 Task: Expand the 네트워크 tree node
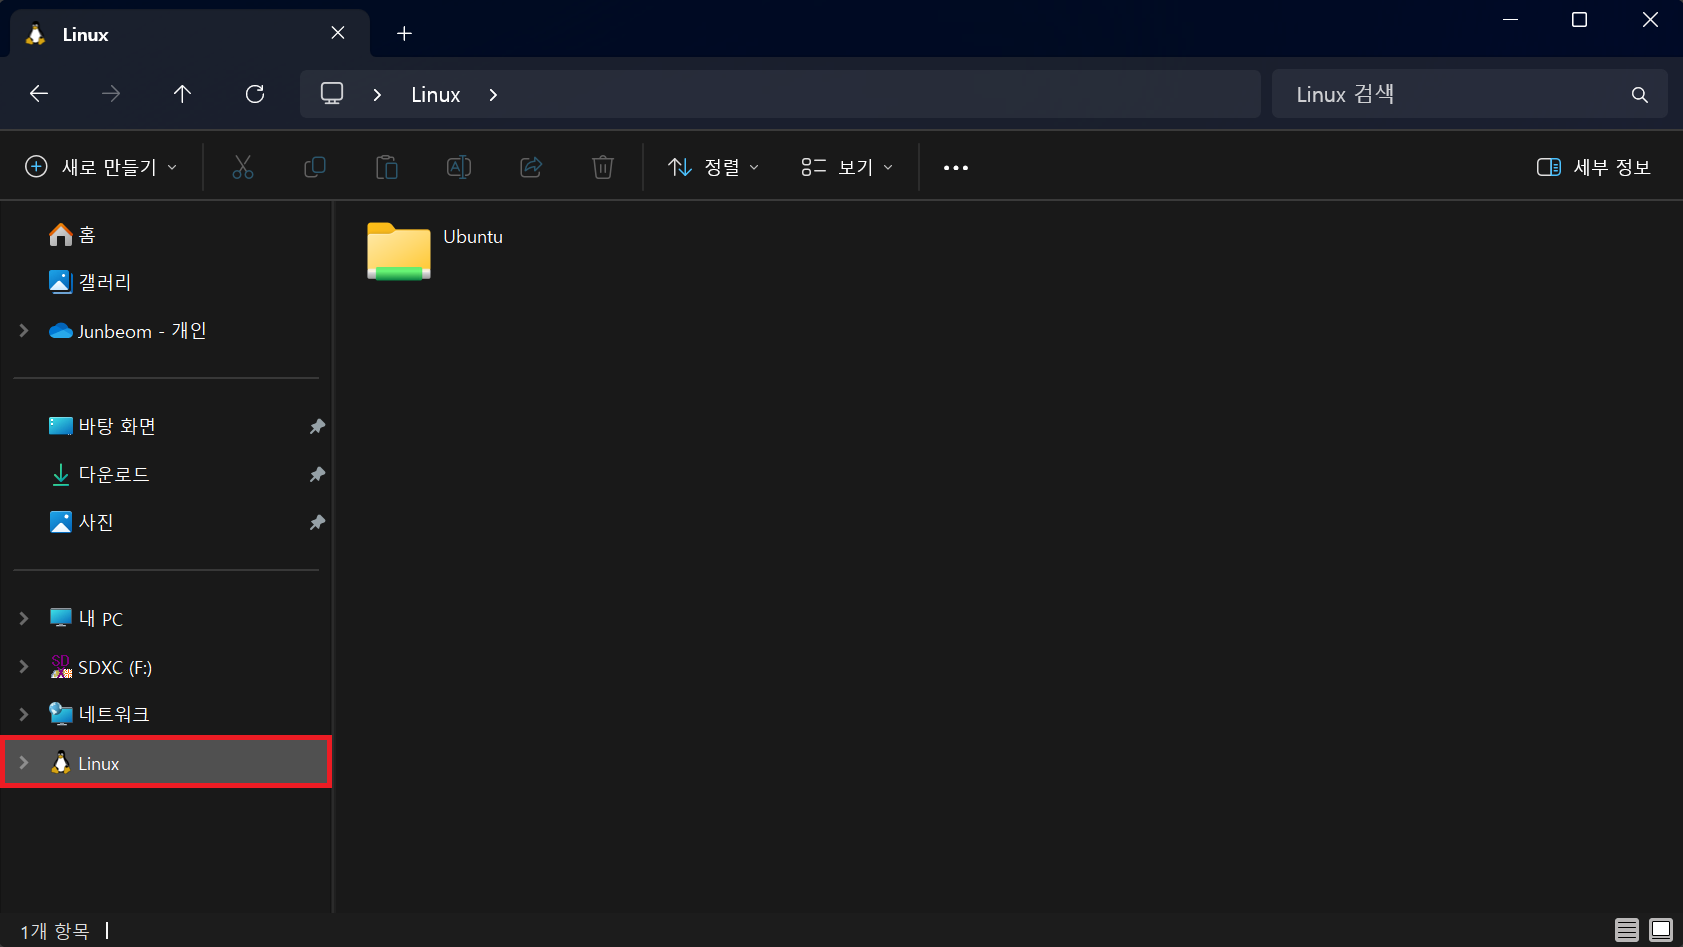pyautogui.click(x=24, y=714)
